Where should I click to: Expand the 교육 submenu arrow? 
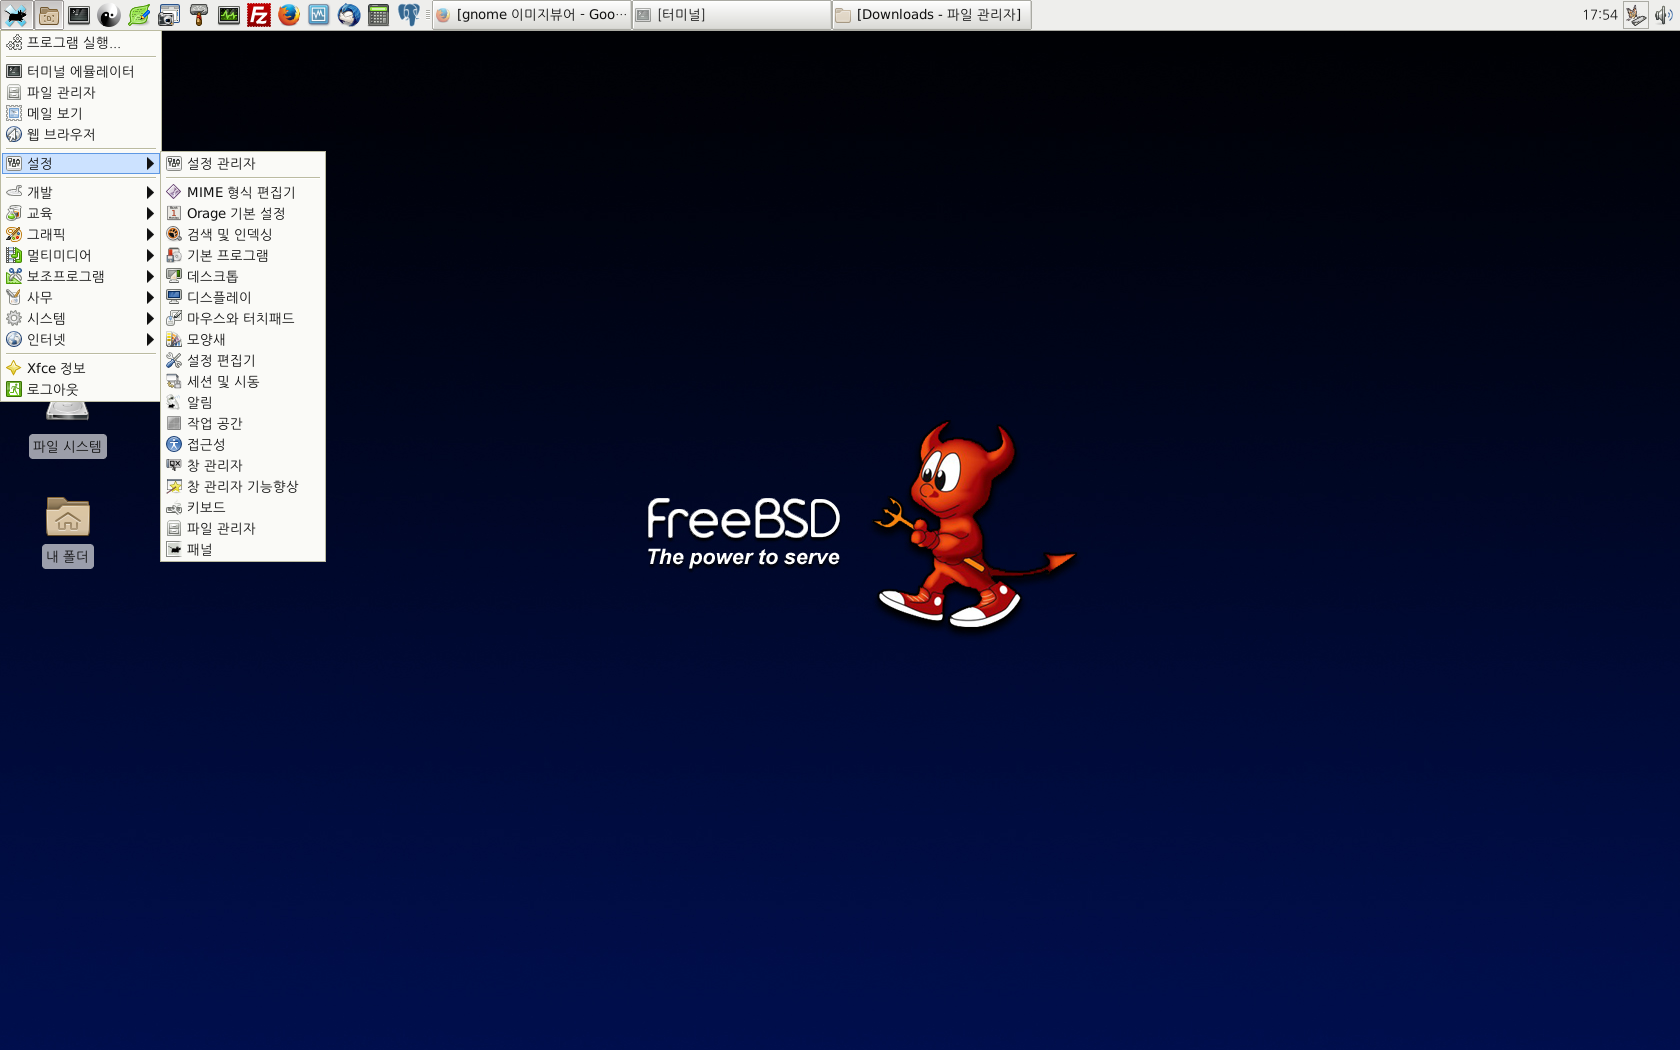150,213
